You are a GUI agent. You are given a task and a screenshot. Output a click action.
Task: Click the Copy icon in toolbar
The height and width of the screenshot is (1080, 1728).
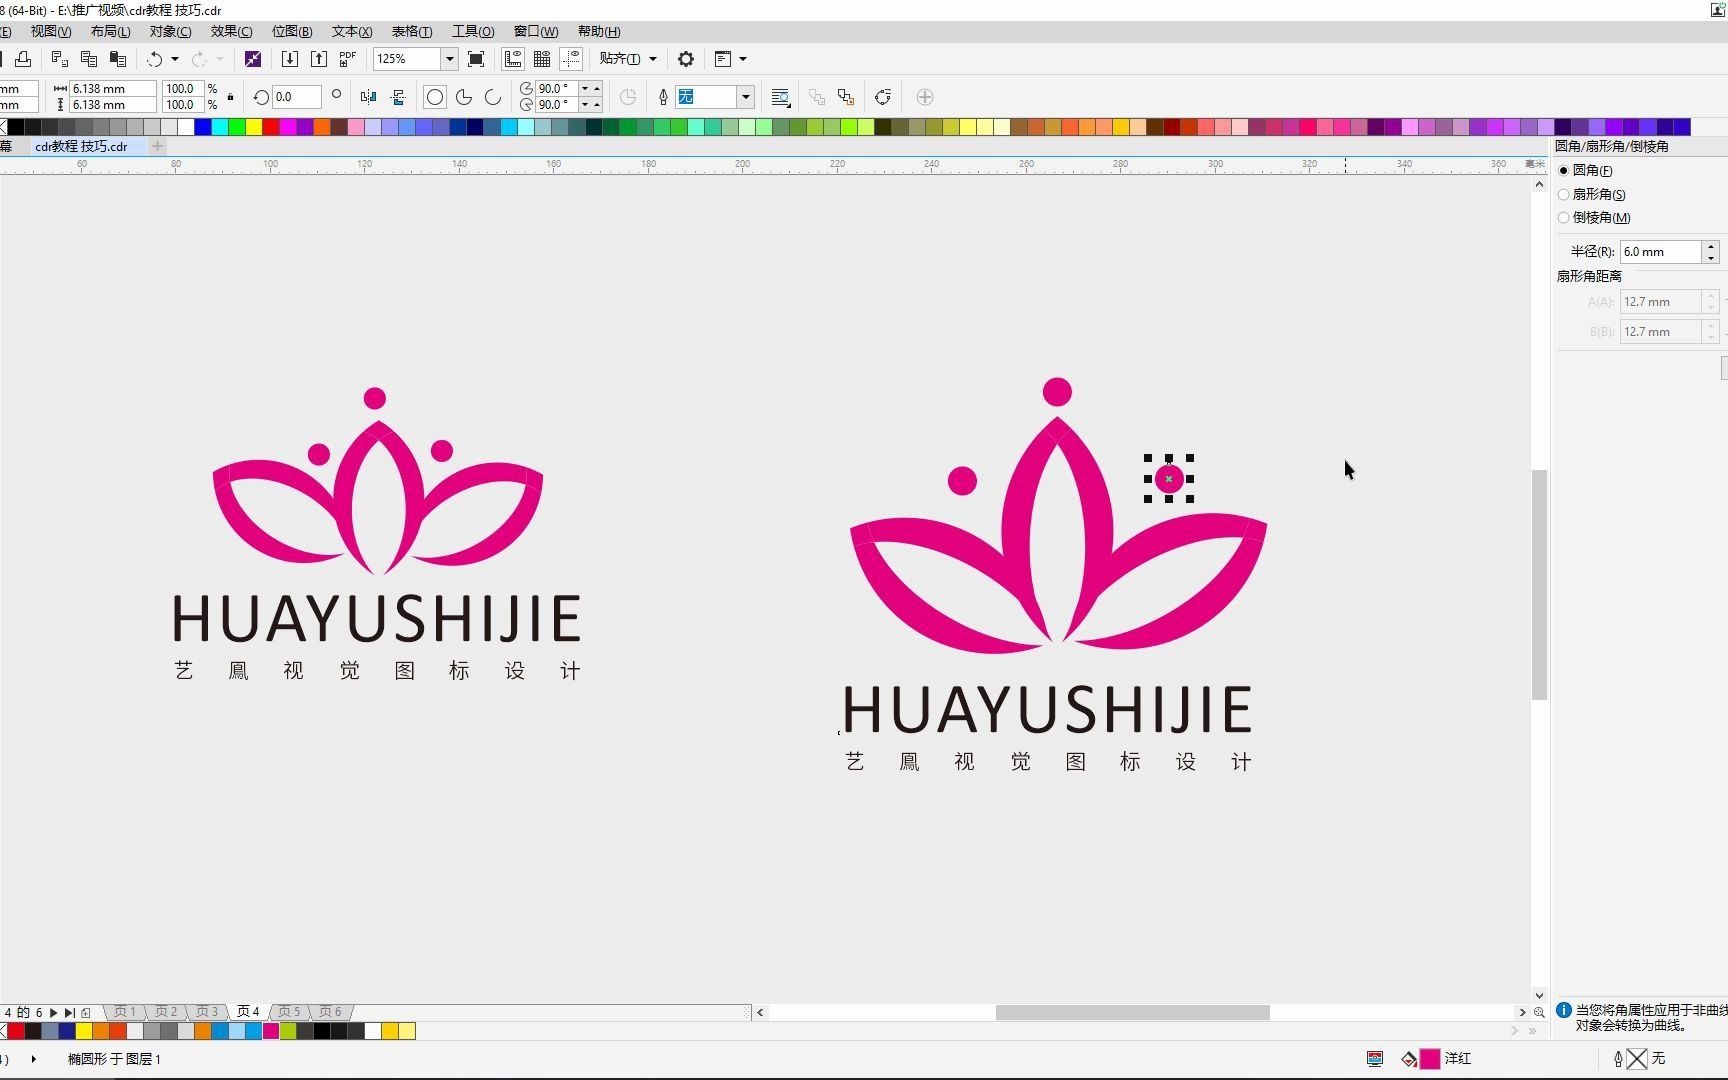88,59
